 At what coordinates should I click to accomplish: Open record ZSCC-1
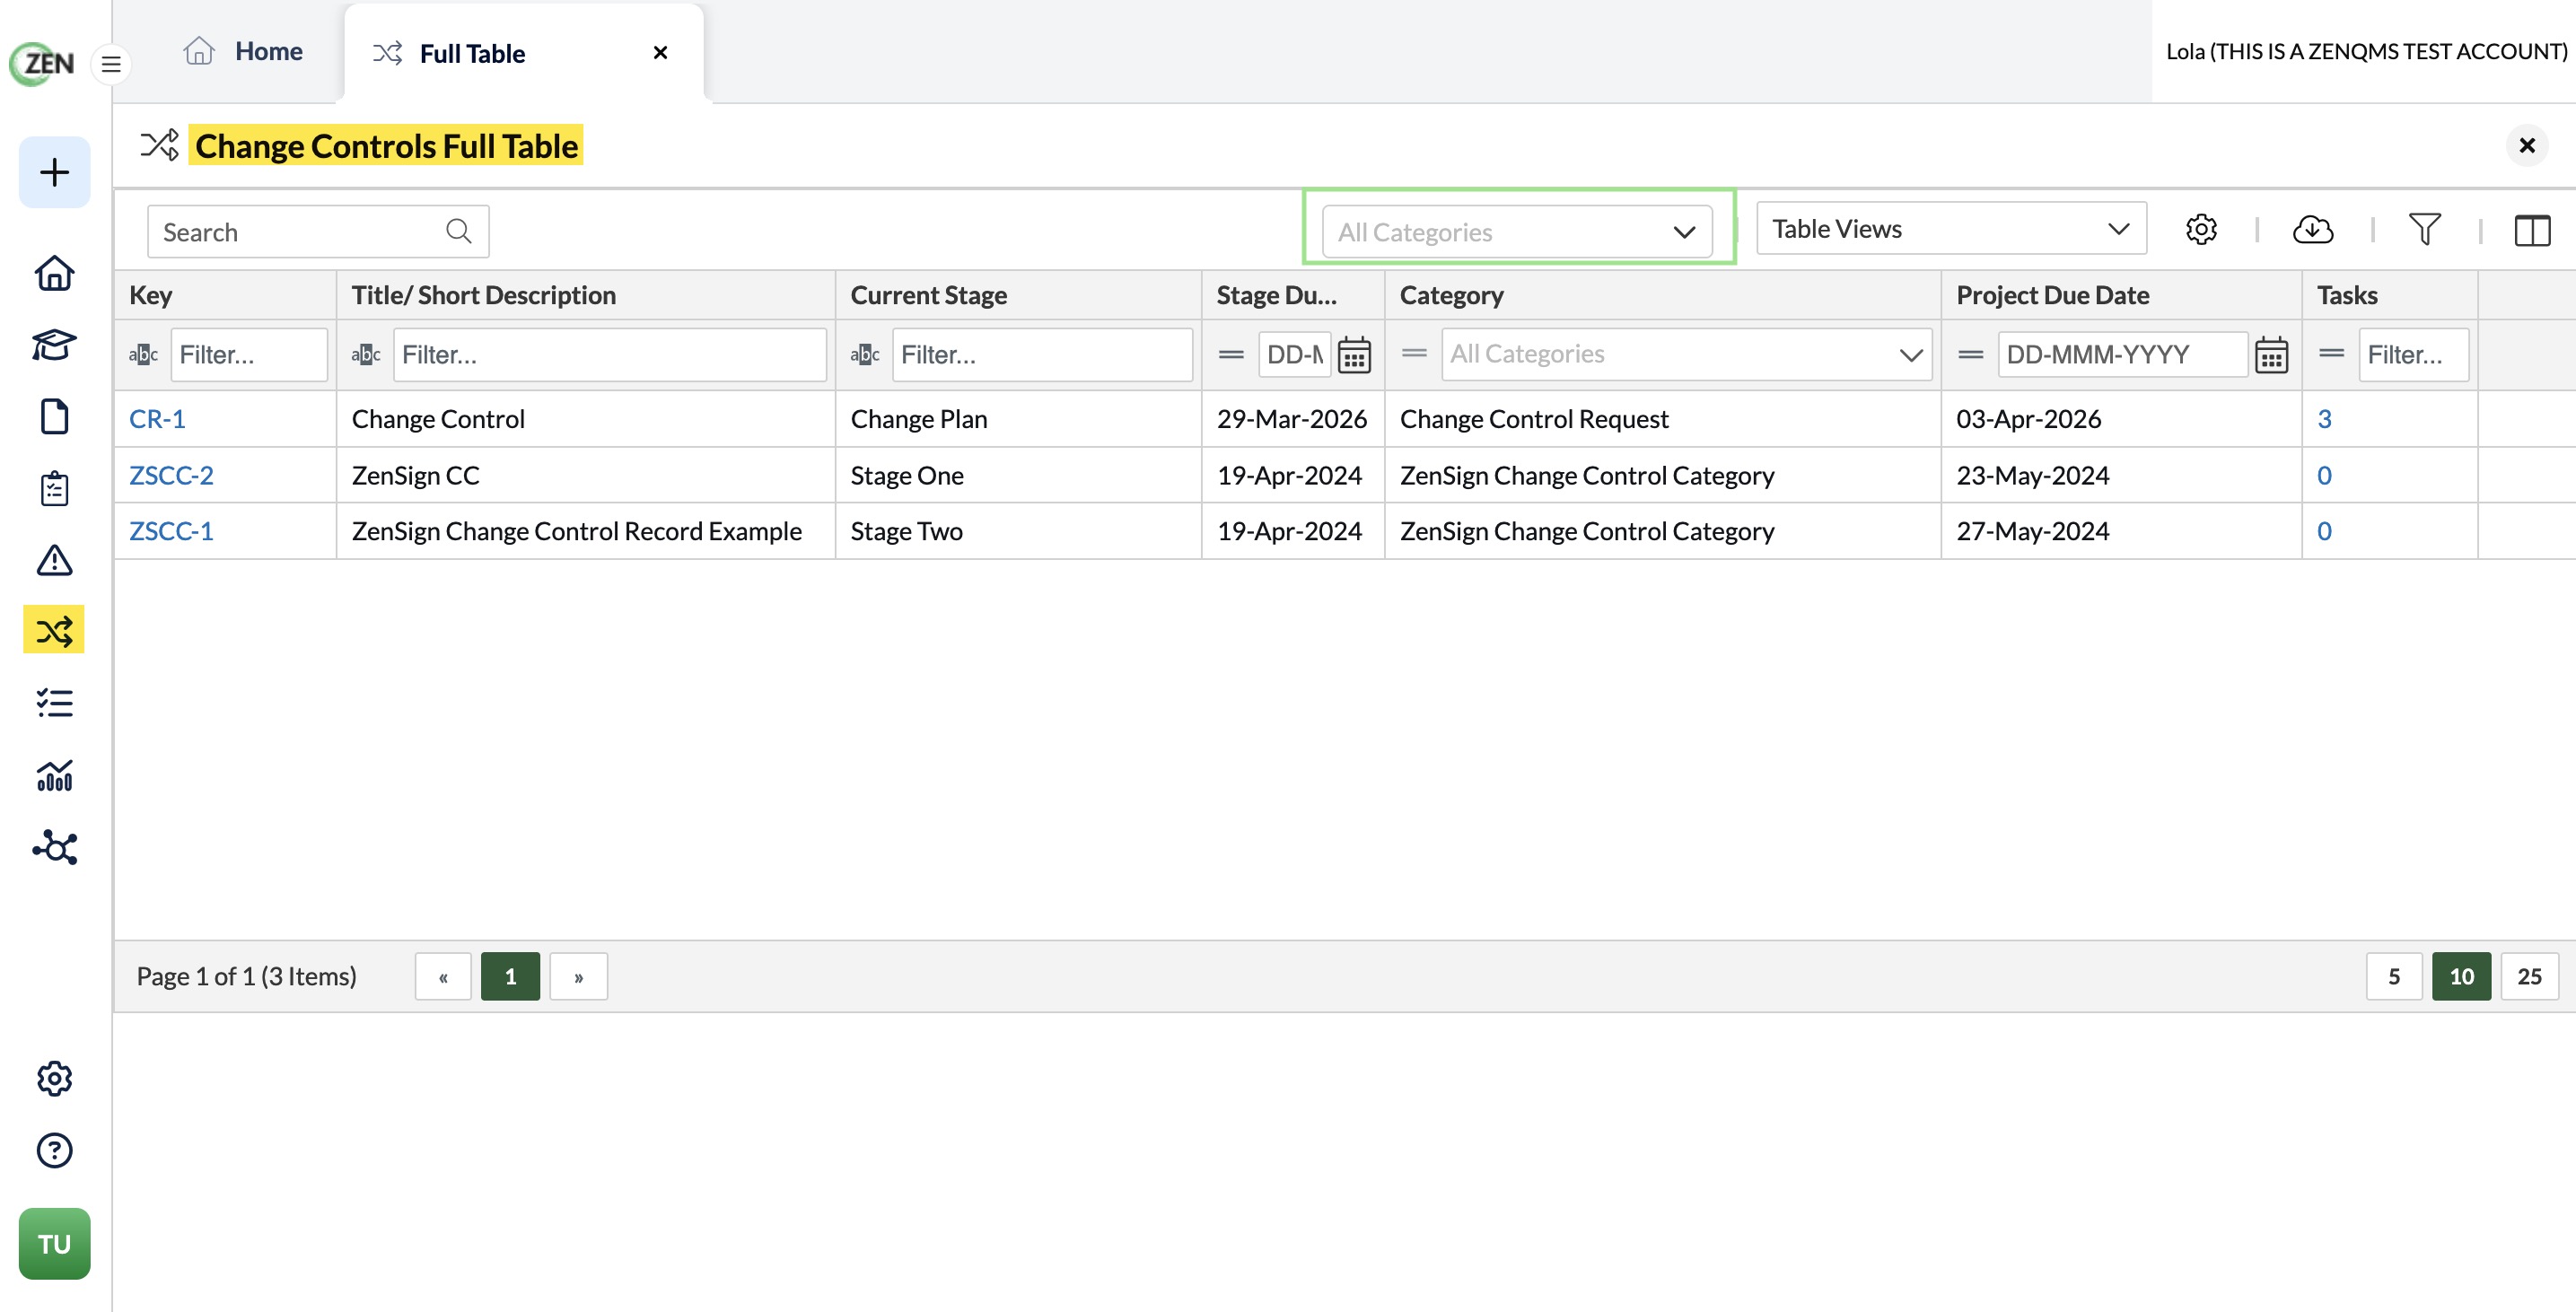tap(171, 530)
